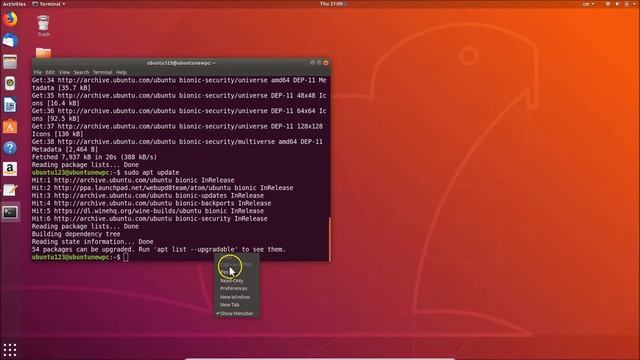Toggle Show Menubar in context menu
Screen dimensions: 640x360
(237, 313)
